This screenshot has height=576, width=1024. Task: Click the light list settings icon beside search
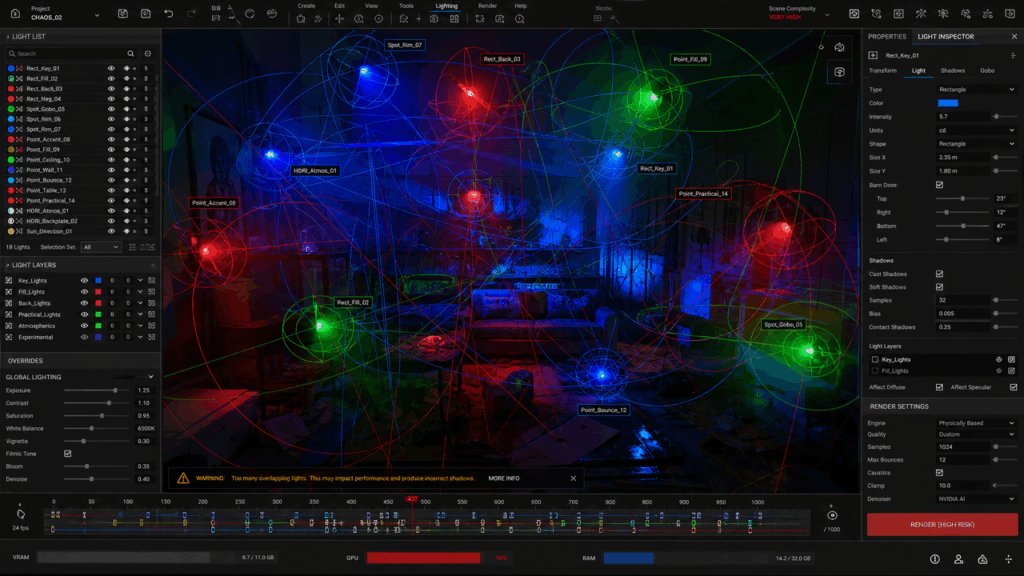click(148, 54)
